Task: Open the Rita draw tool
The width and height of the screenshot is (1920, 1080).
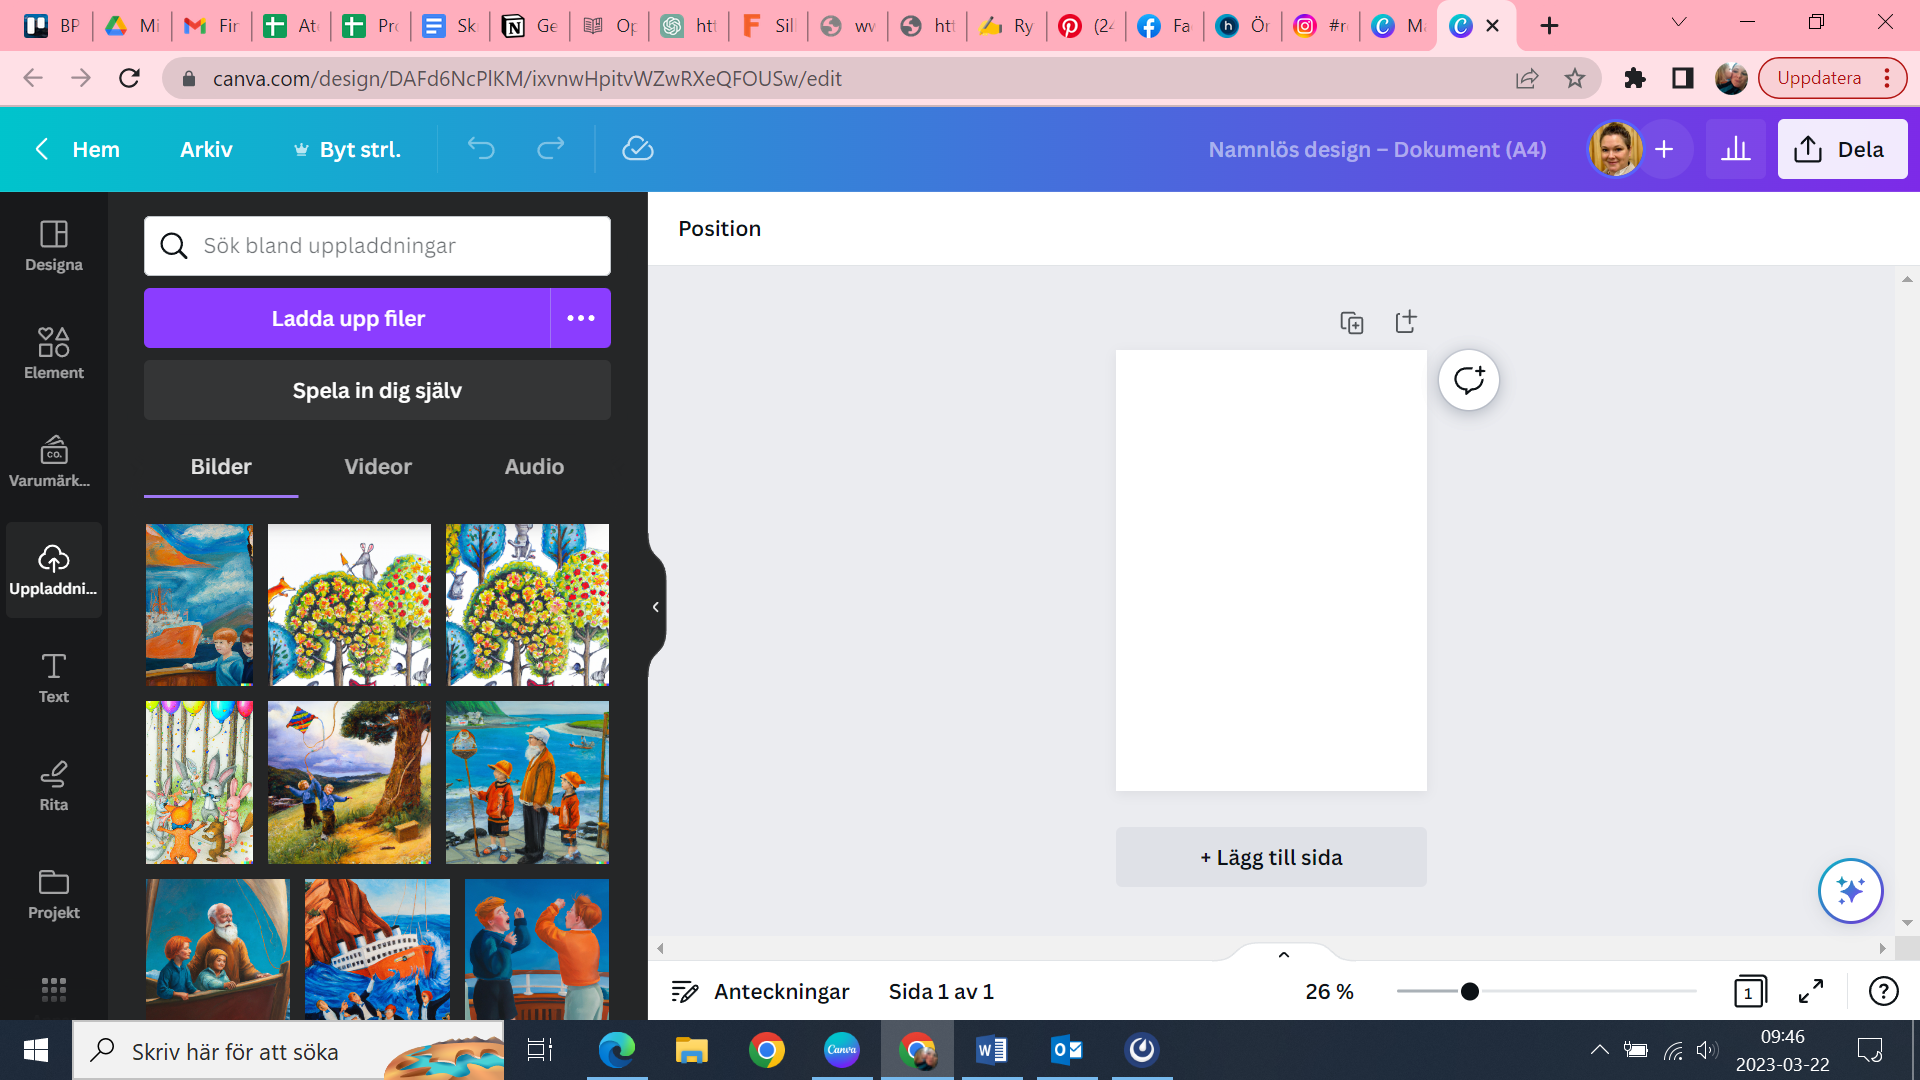Action: (x=54, y=786)
